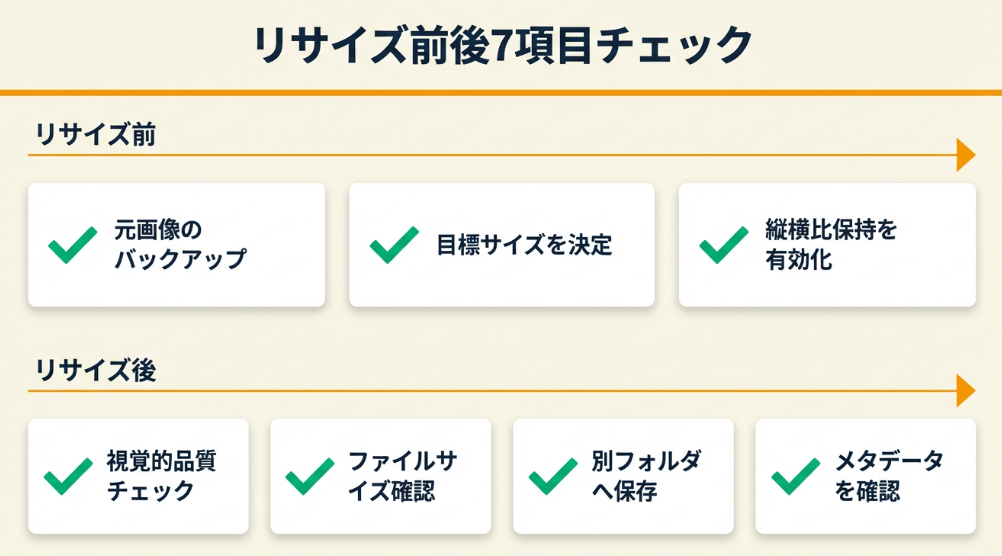The width and height of the screenshot is (1002, 556).
Task: Click the 目標サイズを決定 card label
Action: (x=524, y=245)
